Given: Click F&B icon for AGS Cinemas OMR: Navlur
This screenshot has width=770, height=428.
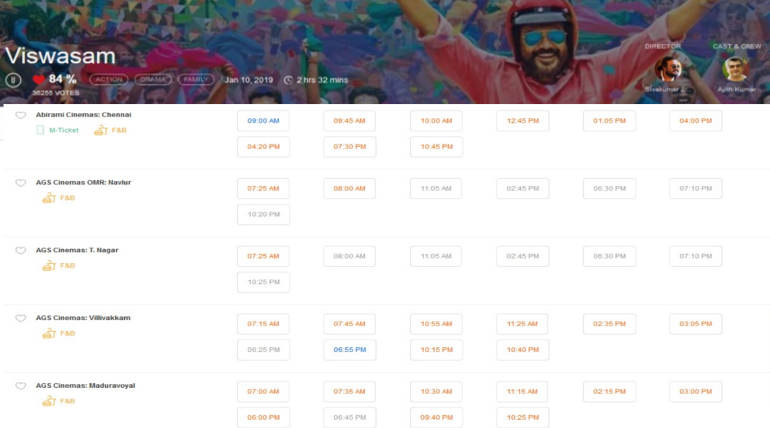Looking at the screenshot, I should click(x=48, y=198).
